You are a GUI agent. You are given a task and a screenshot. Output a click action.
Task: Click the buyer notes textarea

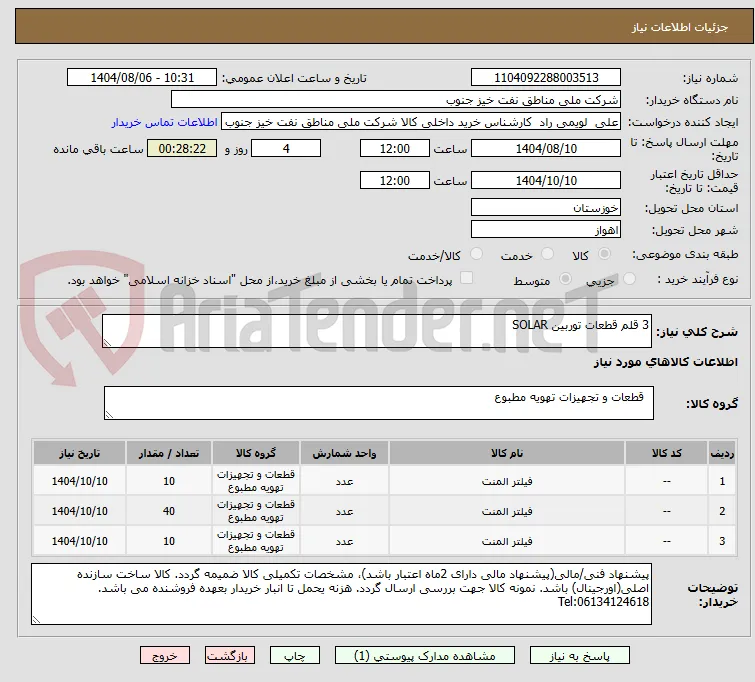tap(341, 594)
